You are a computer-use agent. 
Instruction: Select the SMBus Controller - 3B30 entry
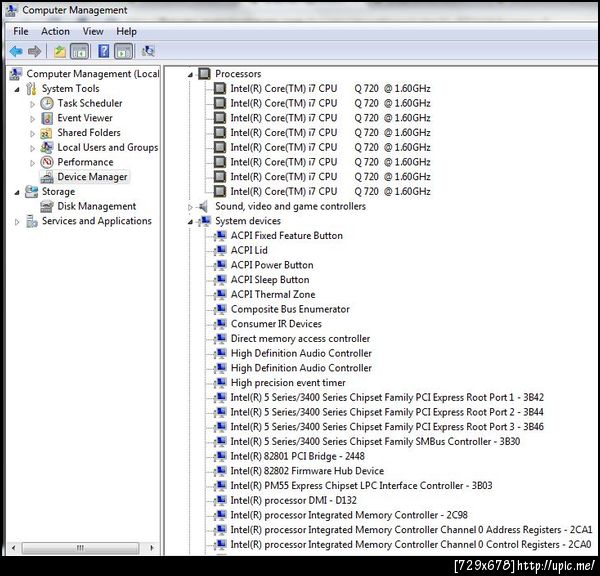[375, 442]
